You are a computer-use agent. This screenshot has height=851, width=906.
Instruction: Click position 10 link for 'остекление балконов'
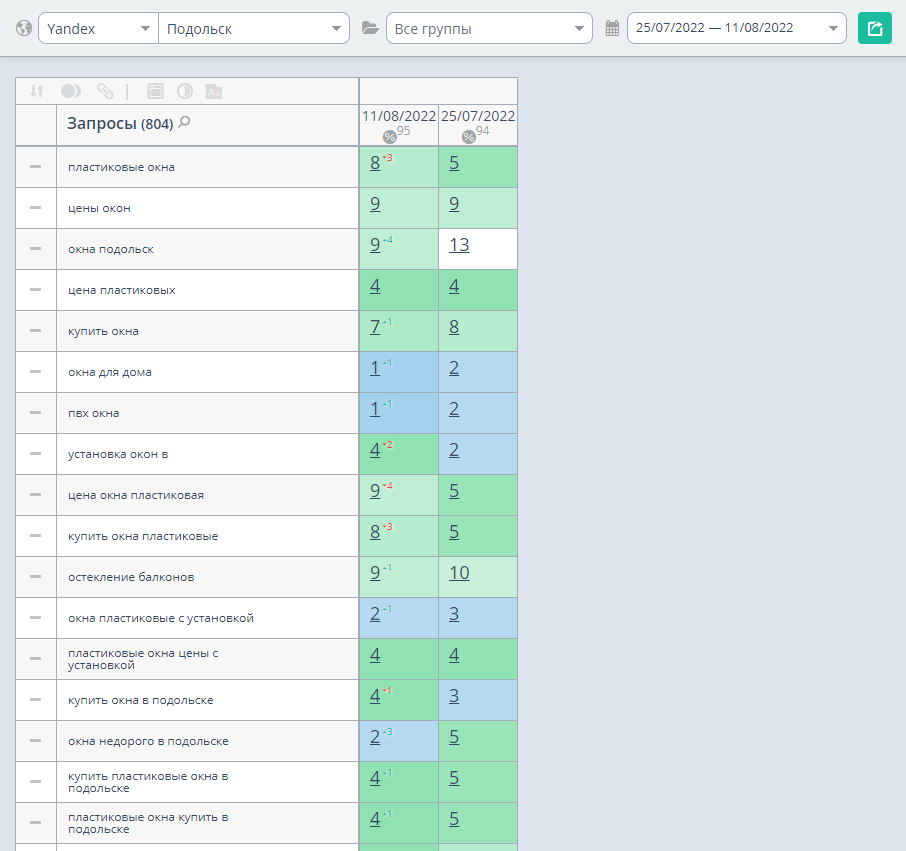[x=458, y=573]
